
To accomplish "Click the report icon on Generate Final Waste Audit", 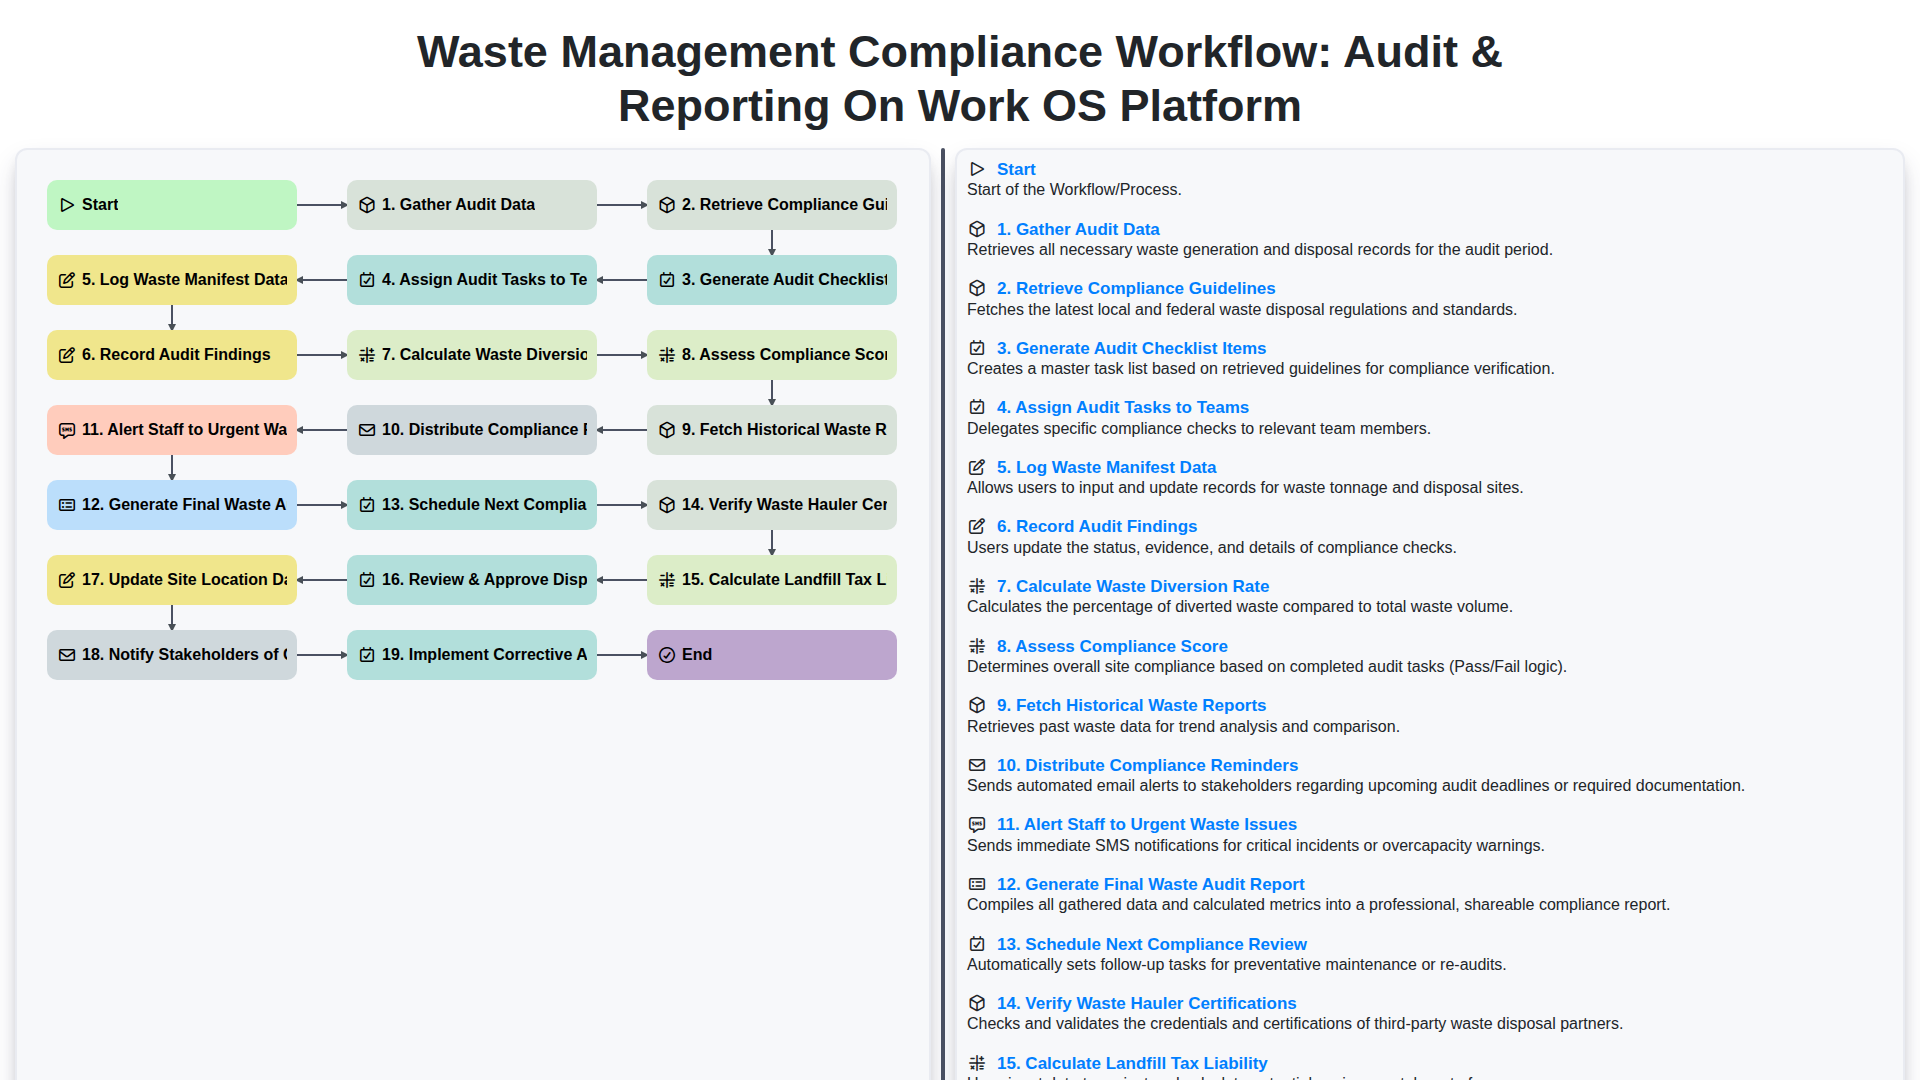I will pyautogui.click(x=67, y=505).
